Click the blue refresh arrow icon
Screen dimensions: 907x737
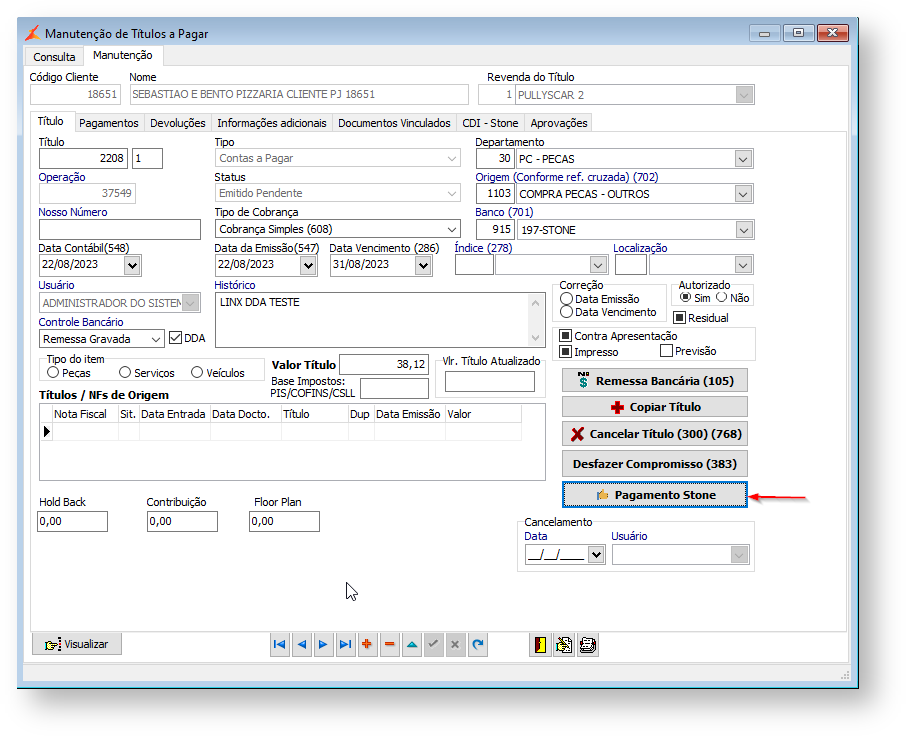[x=477, y=645]
